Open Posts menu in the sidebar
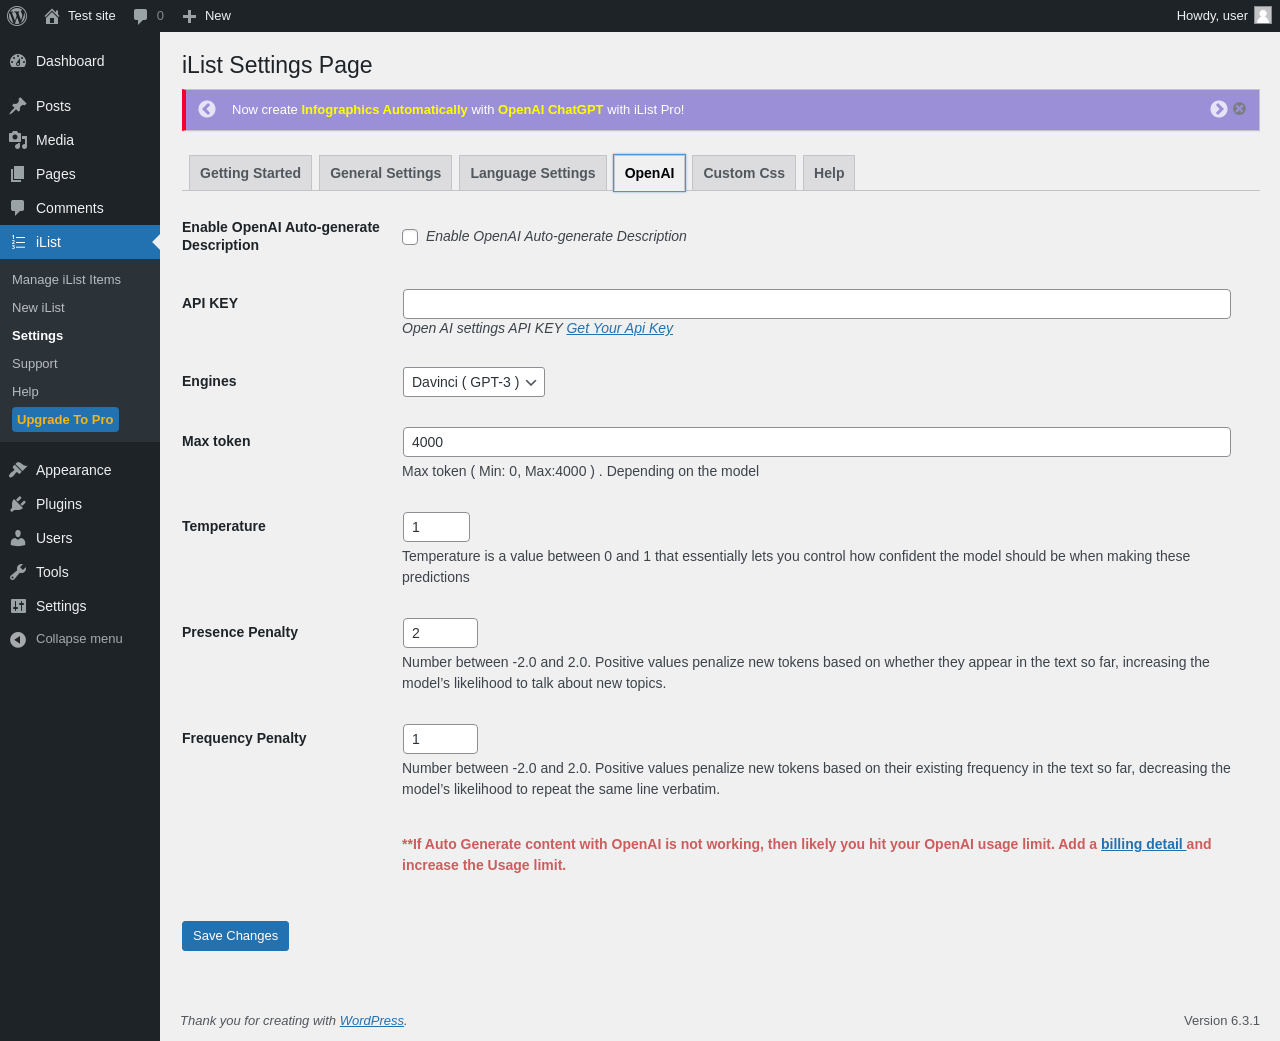1280x1041 pixels. point(80,106)
